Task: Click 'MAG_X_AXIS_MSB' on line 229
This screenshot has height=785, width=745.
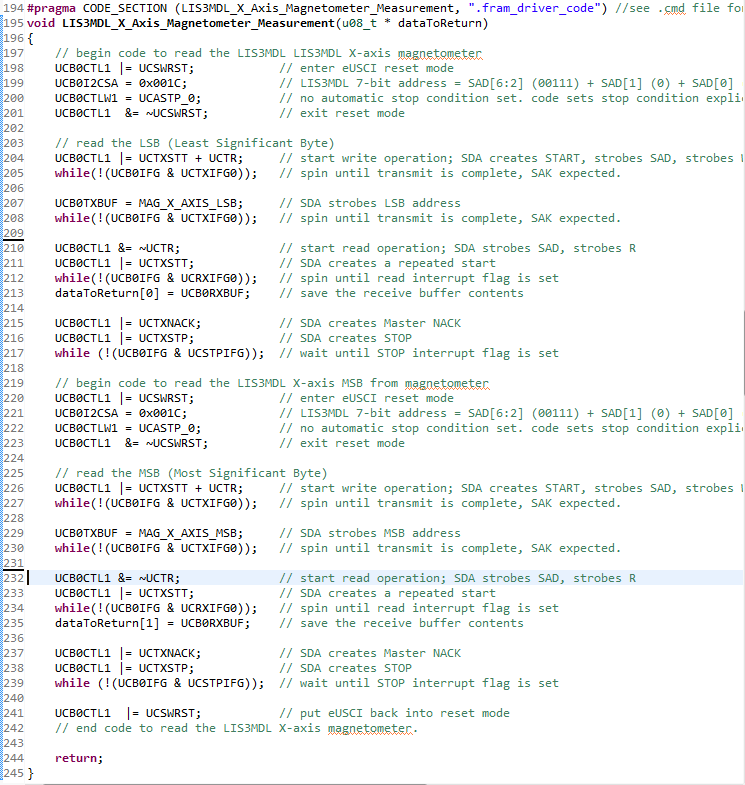Action: pos(187,534)
